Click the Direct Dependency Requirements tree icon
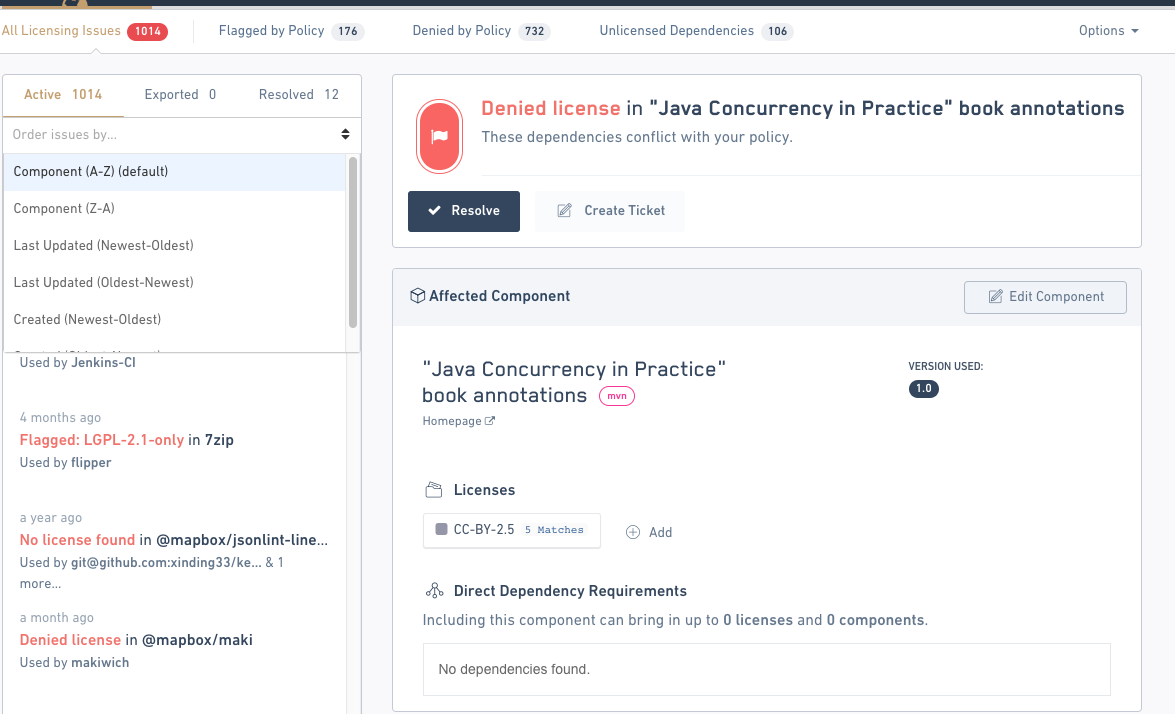1175x714 pixels. tap(434, 591)
